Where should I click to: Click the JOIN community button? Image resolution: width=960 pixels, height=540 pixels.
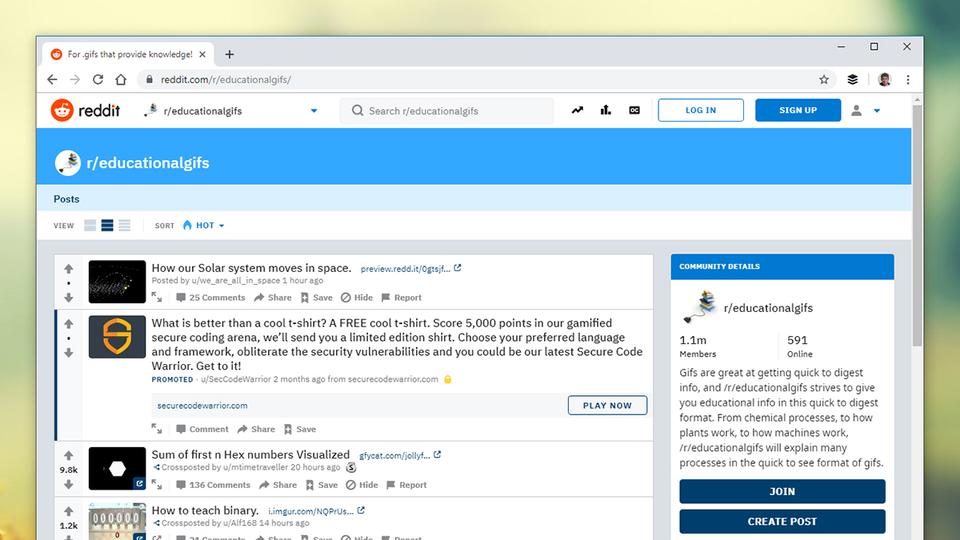click(782, 491)
